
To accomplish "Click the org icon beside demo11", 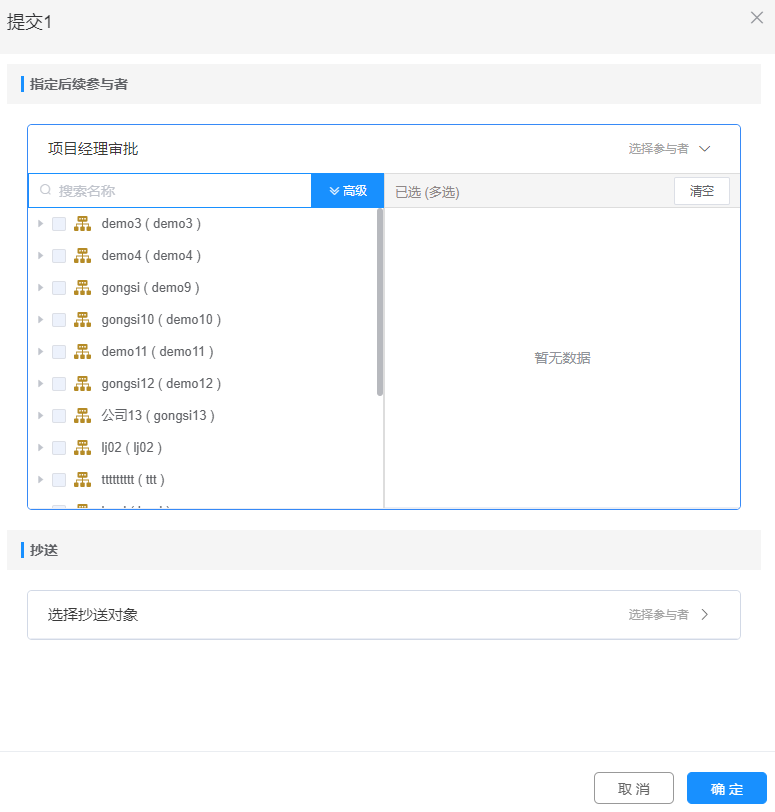I will [x=82, y=352].
